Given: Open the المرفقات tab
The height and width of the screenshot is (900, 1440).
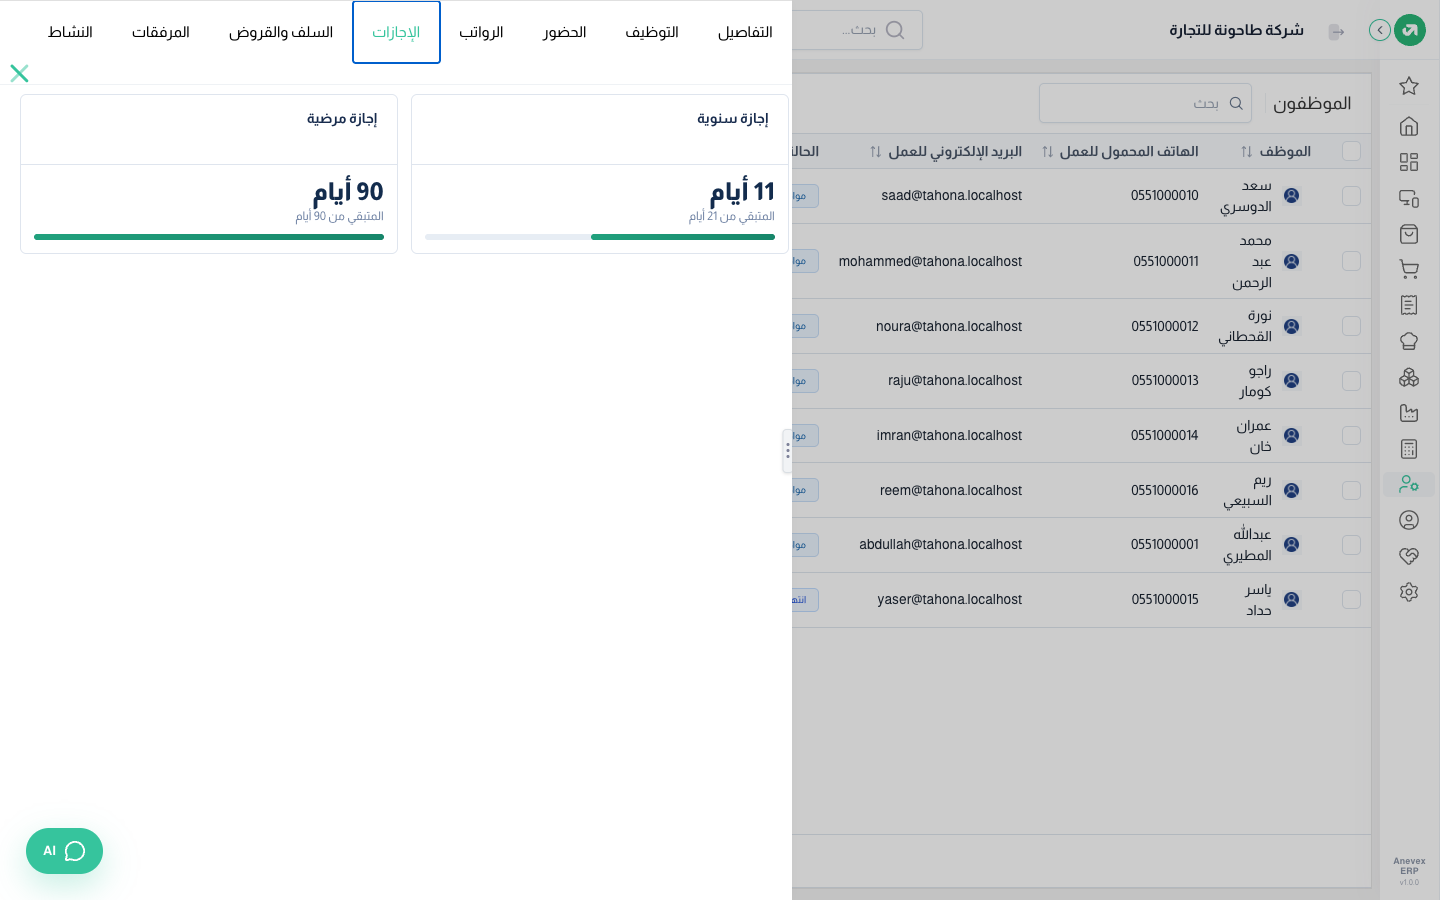Looking at the screenshot, I should click(161, 32).
